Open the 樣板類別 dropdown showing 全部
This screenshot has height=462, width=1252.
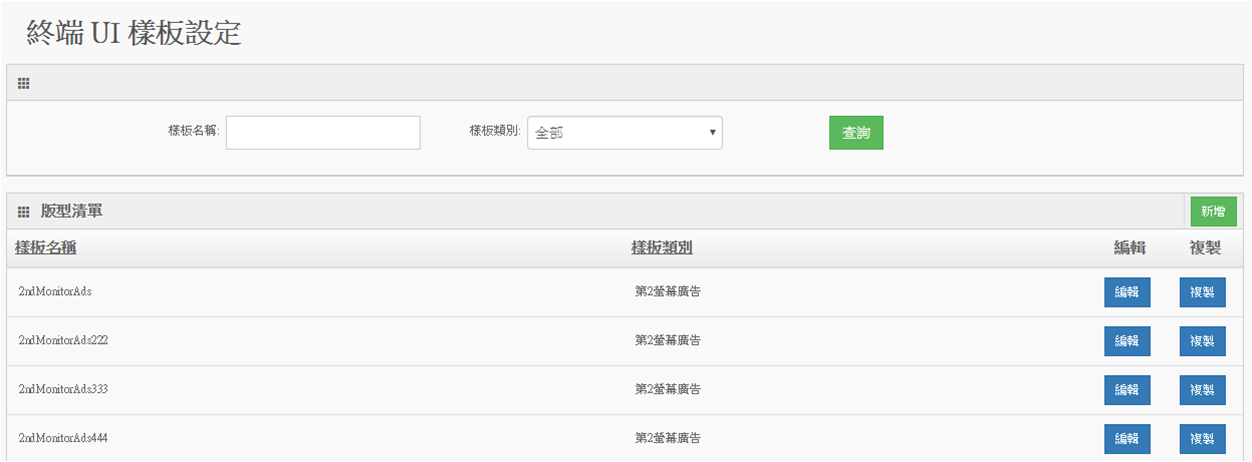625,132
